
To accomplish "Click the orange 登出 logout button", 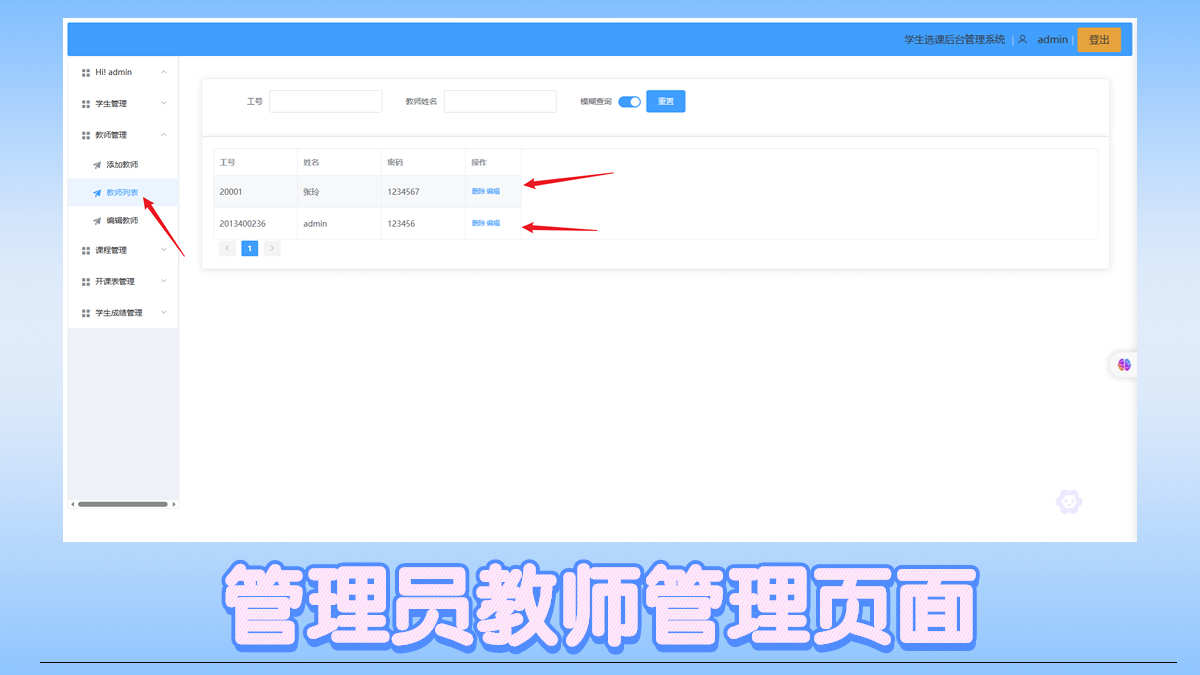I will click(1099, 40).
